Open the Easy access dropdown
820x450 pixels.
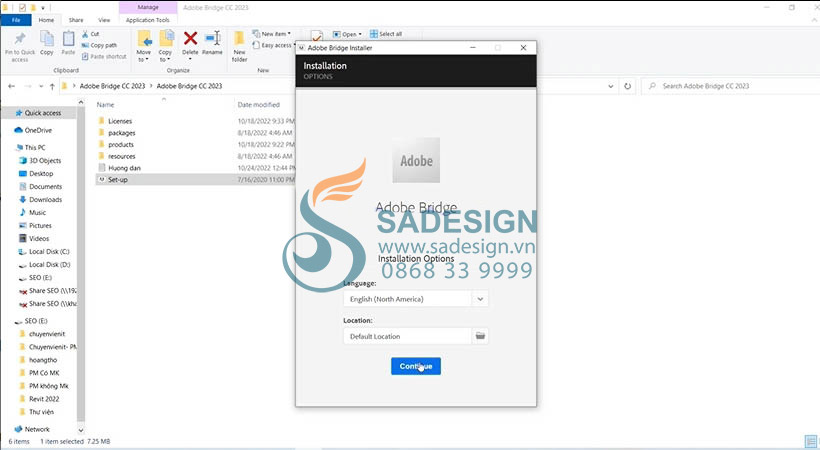pos(272,46)
